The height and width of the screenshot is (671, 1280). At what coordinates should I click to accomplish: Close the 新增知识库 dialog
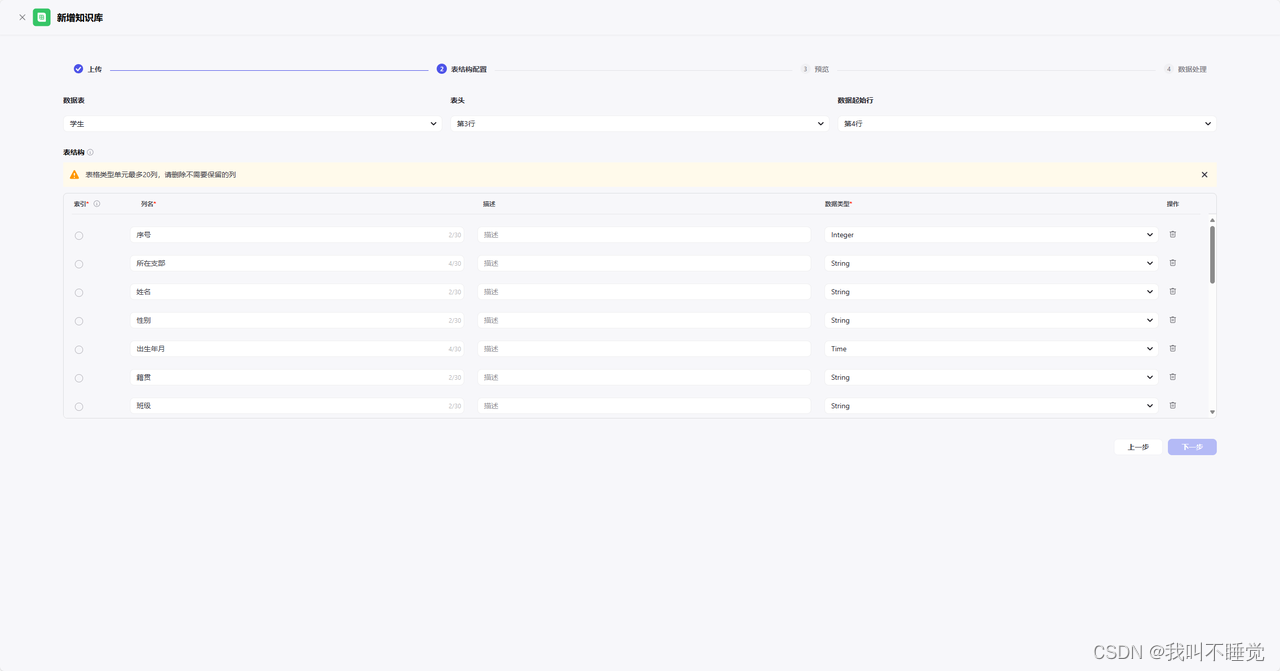[x=22, y=17]
